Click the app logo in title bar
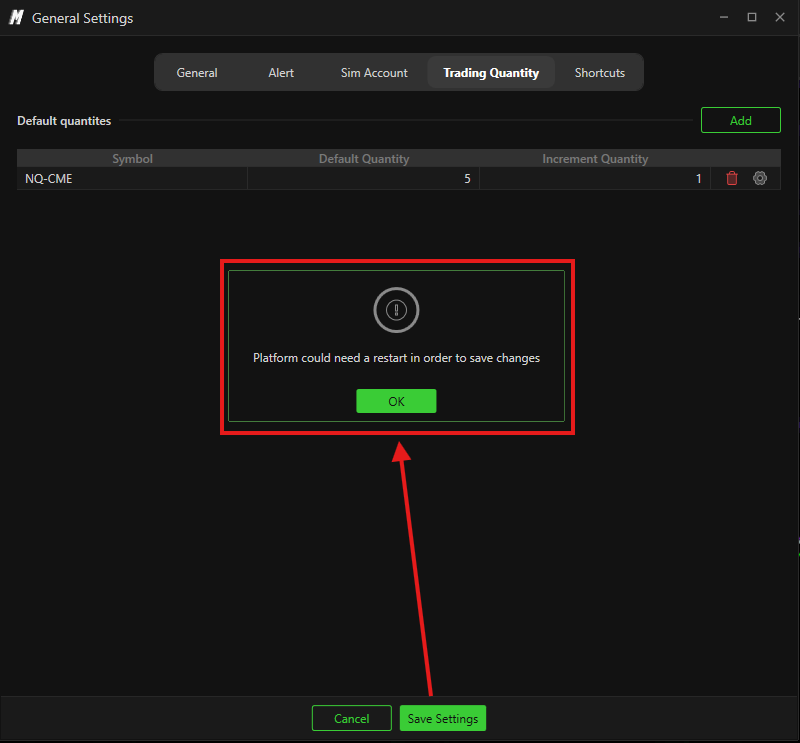The height and width of the screenshot is (743, 800). point(16,18)
